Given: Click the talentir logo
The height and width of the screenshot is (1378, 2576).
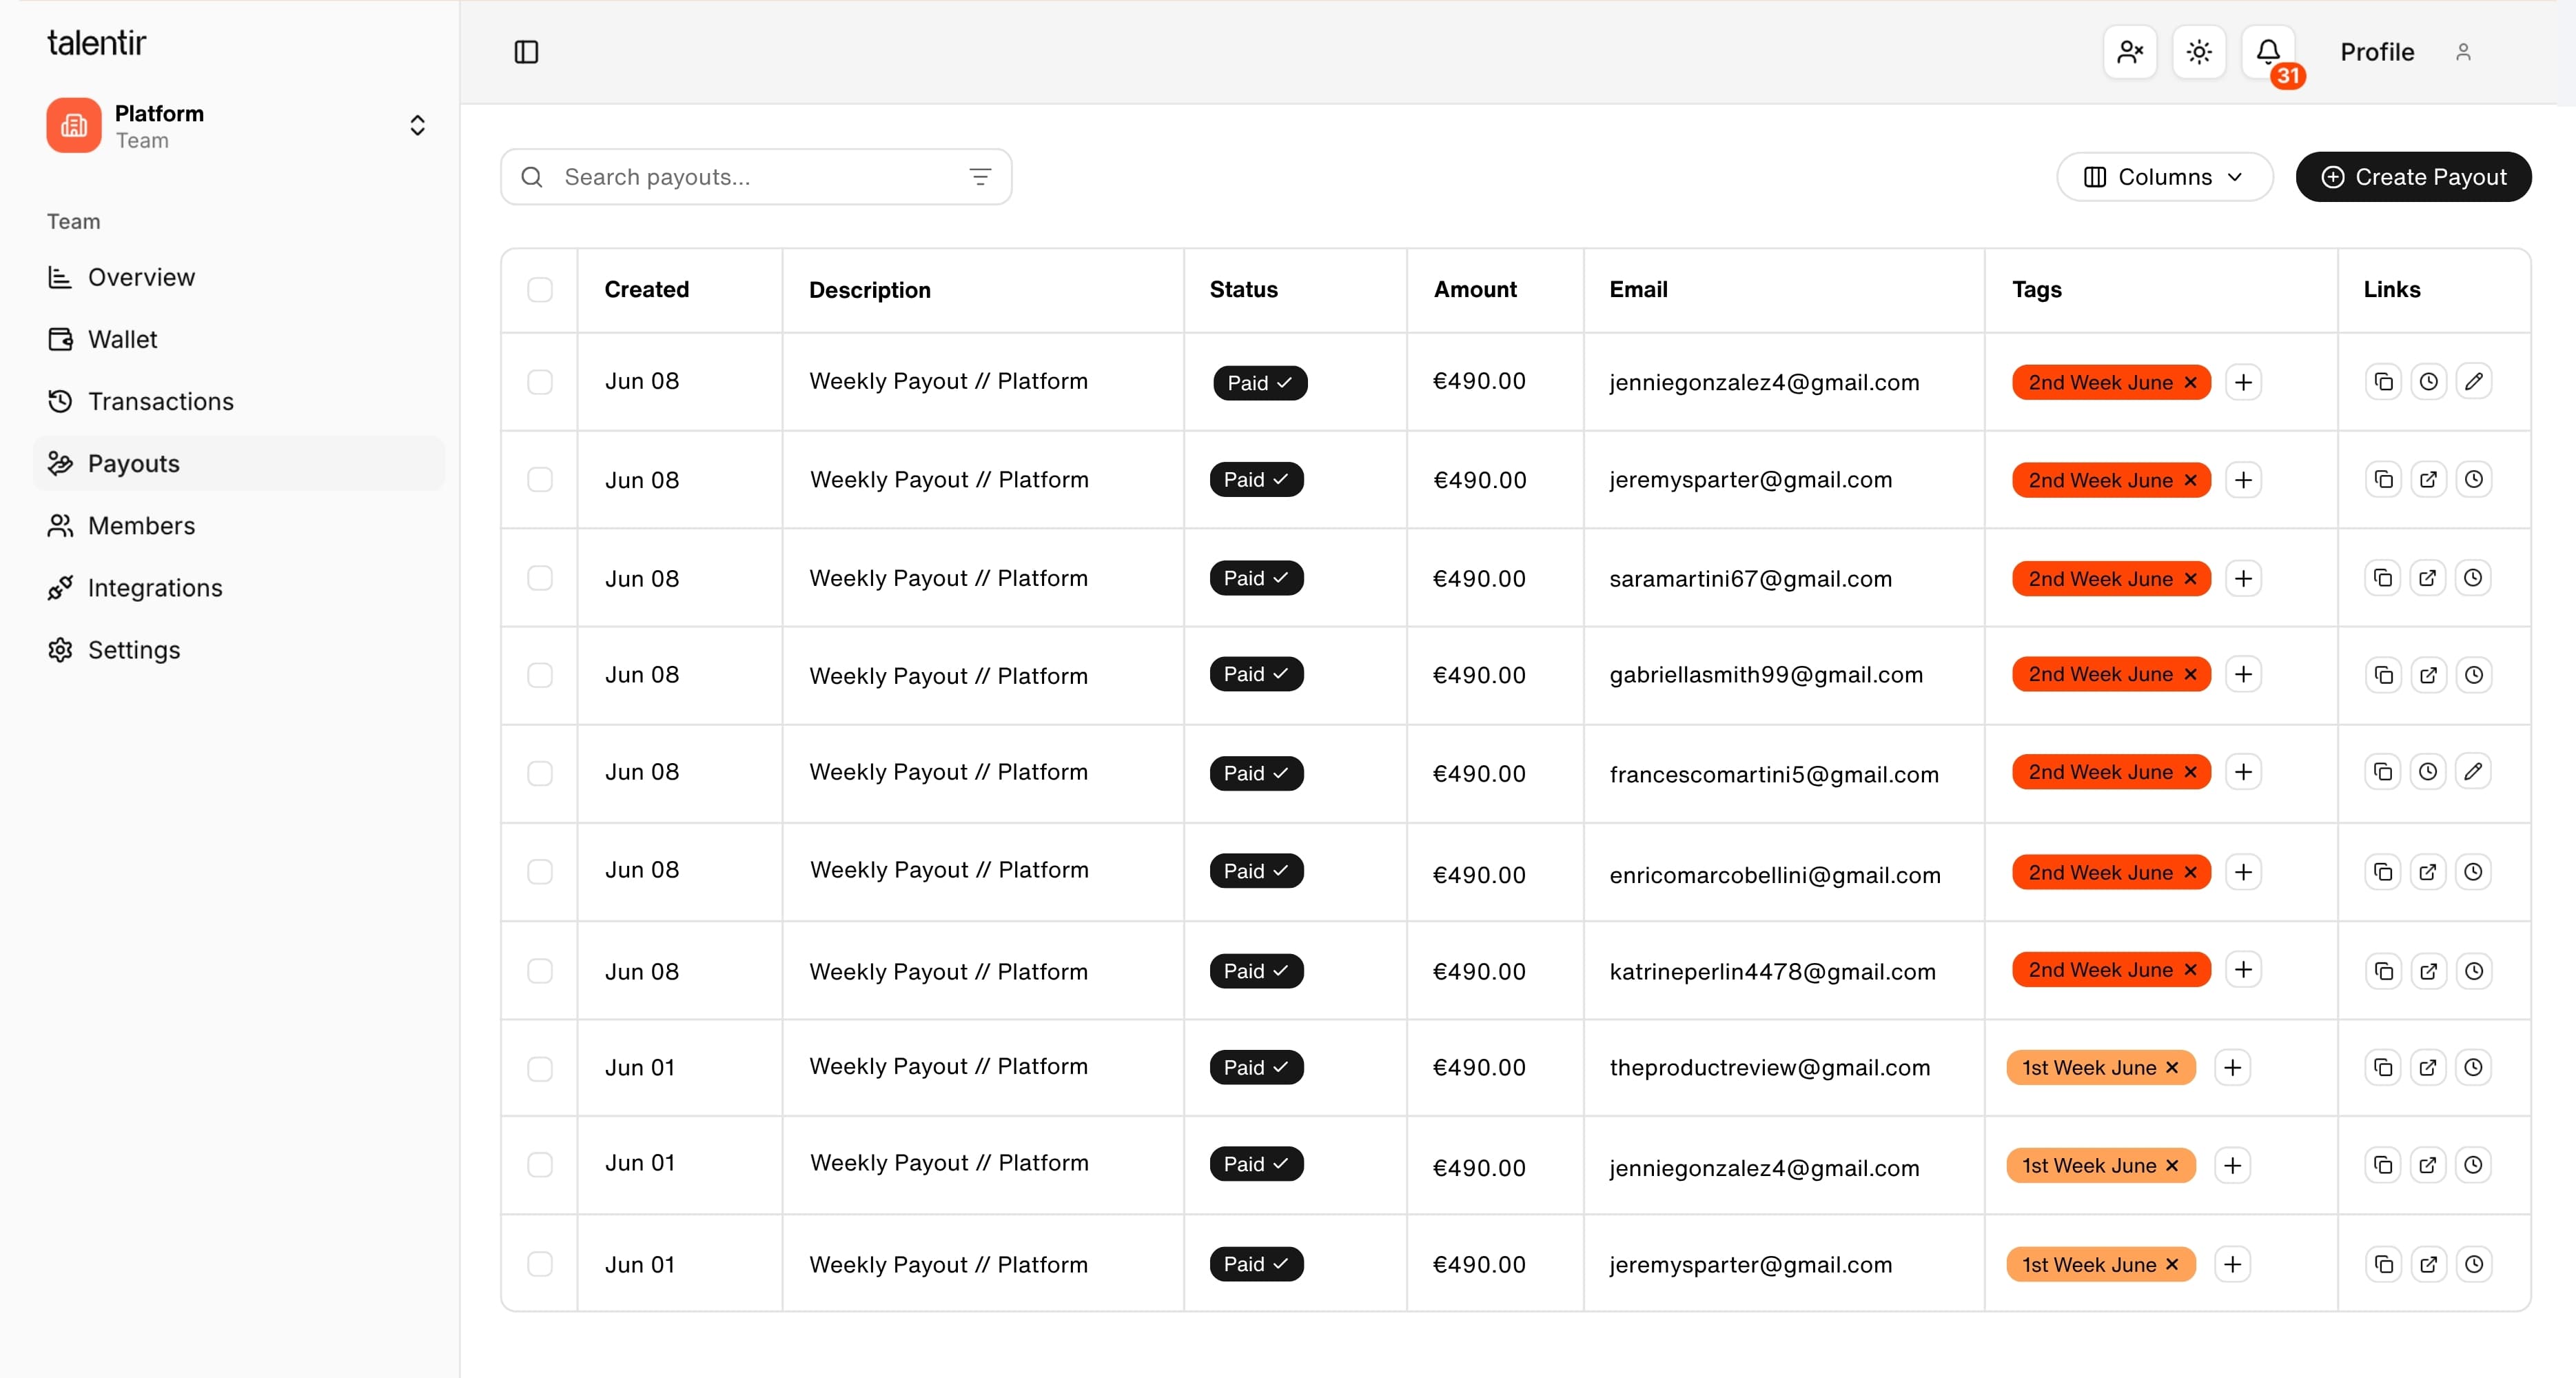Looking at the screenshot, I should click(96, 42).
